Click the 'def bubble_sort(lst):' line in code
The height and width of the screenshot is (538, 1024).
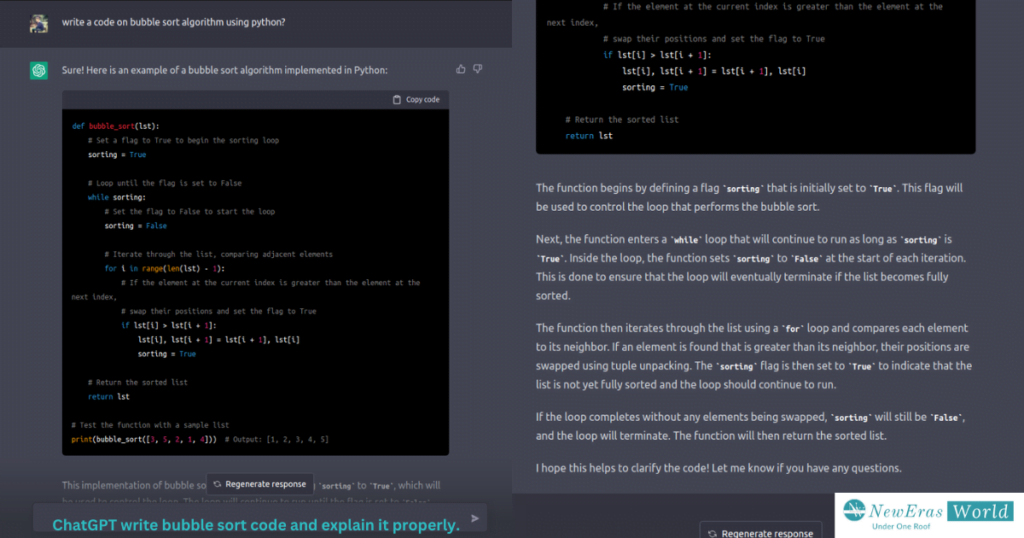tap(115, 126)
